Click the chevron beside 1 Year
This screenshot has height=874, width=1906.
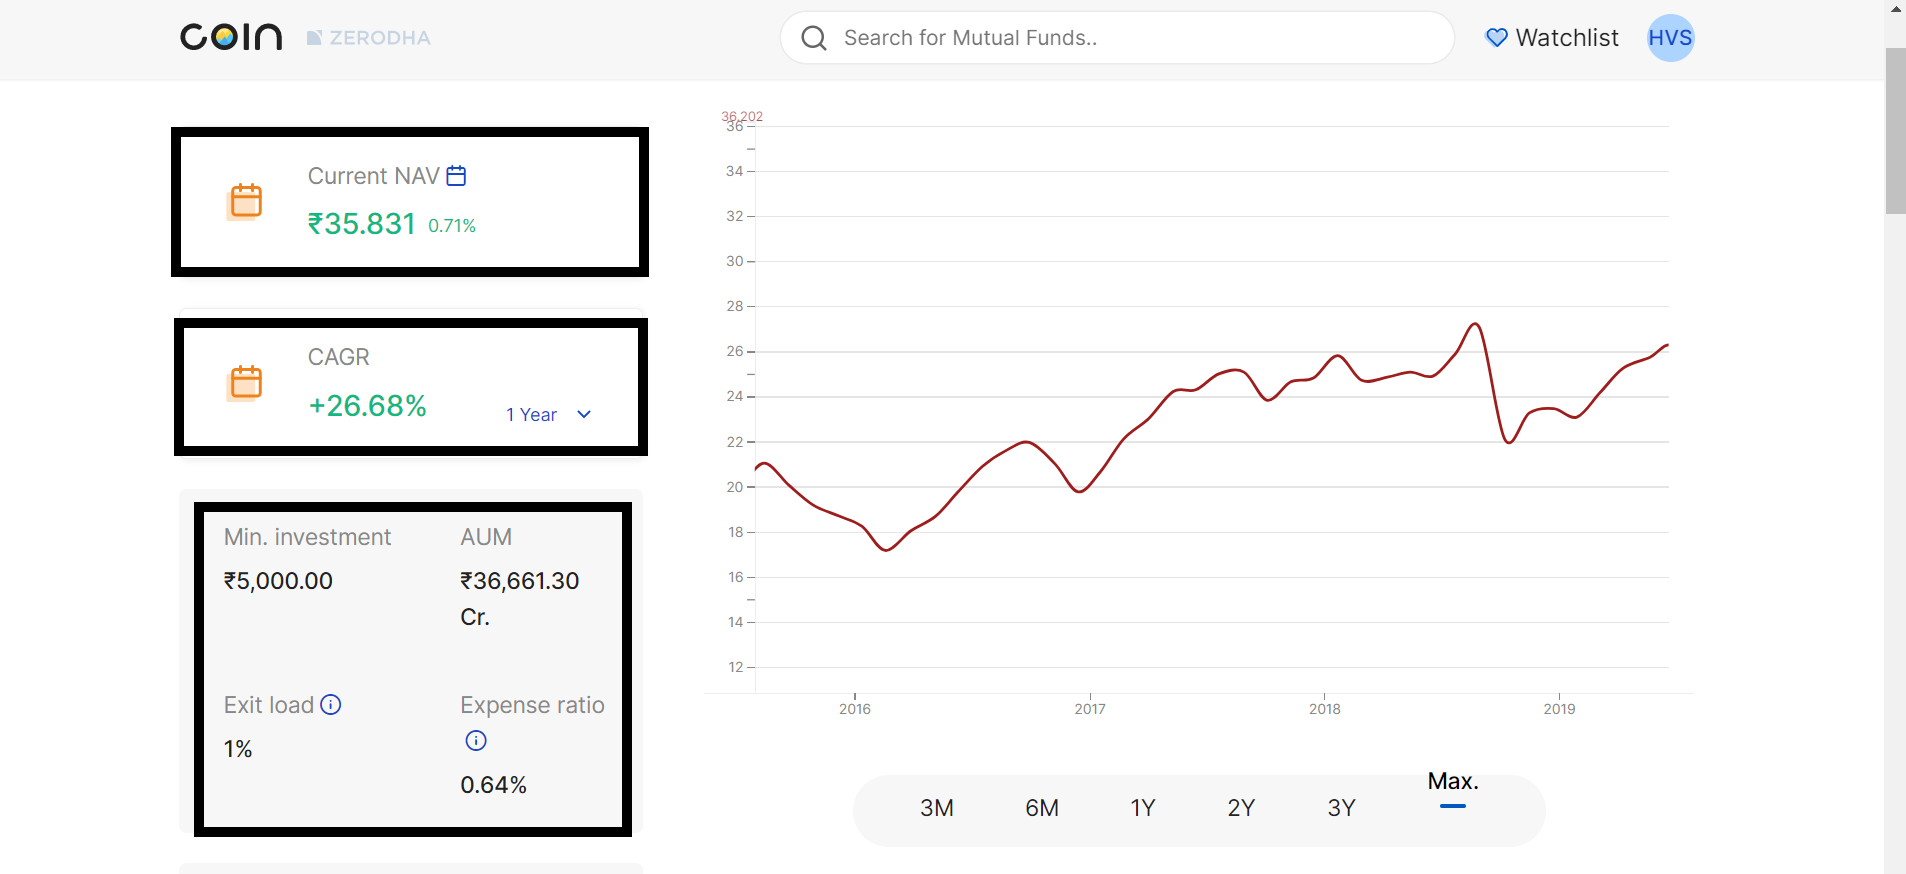coord(584,415)
